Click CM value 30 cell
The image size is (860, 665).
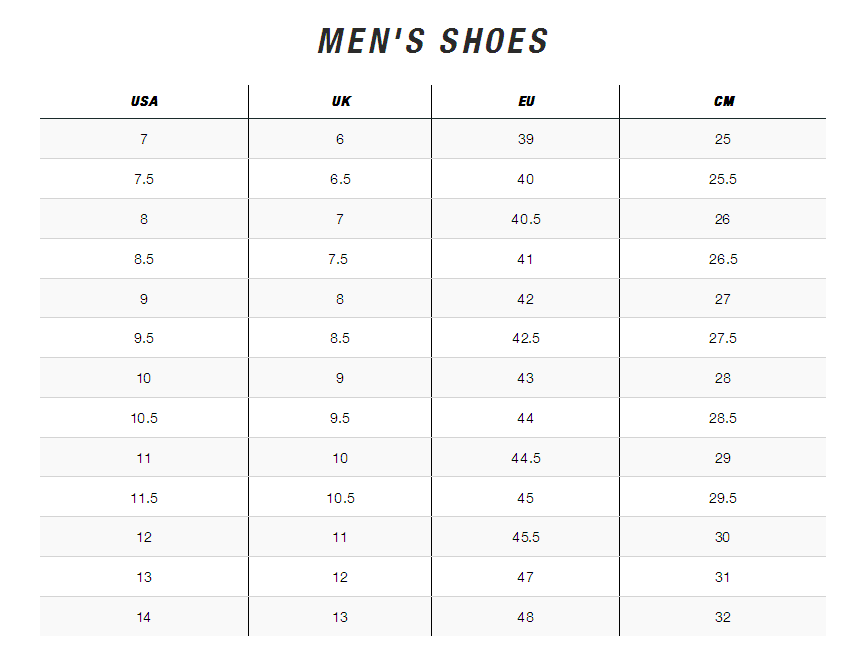[x=723, y=537]
